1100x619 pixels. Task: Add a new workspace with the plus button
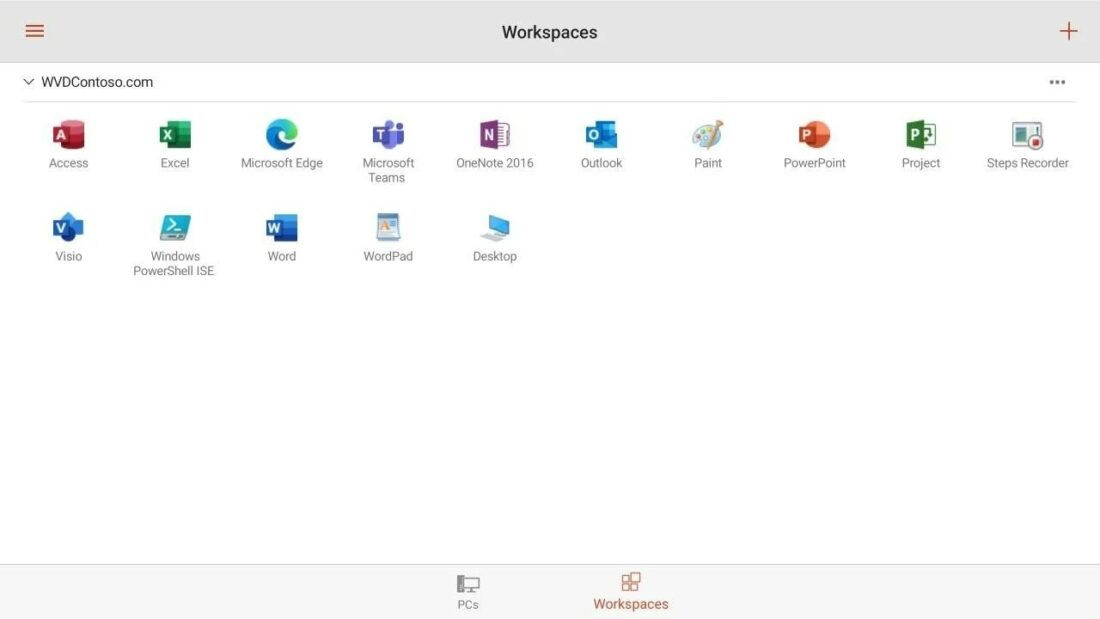point(1068,30)
